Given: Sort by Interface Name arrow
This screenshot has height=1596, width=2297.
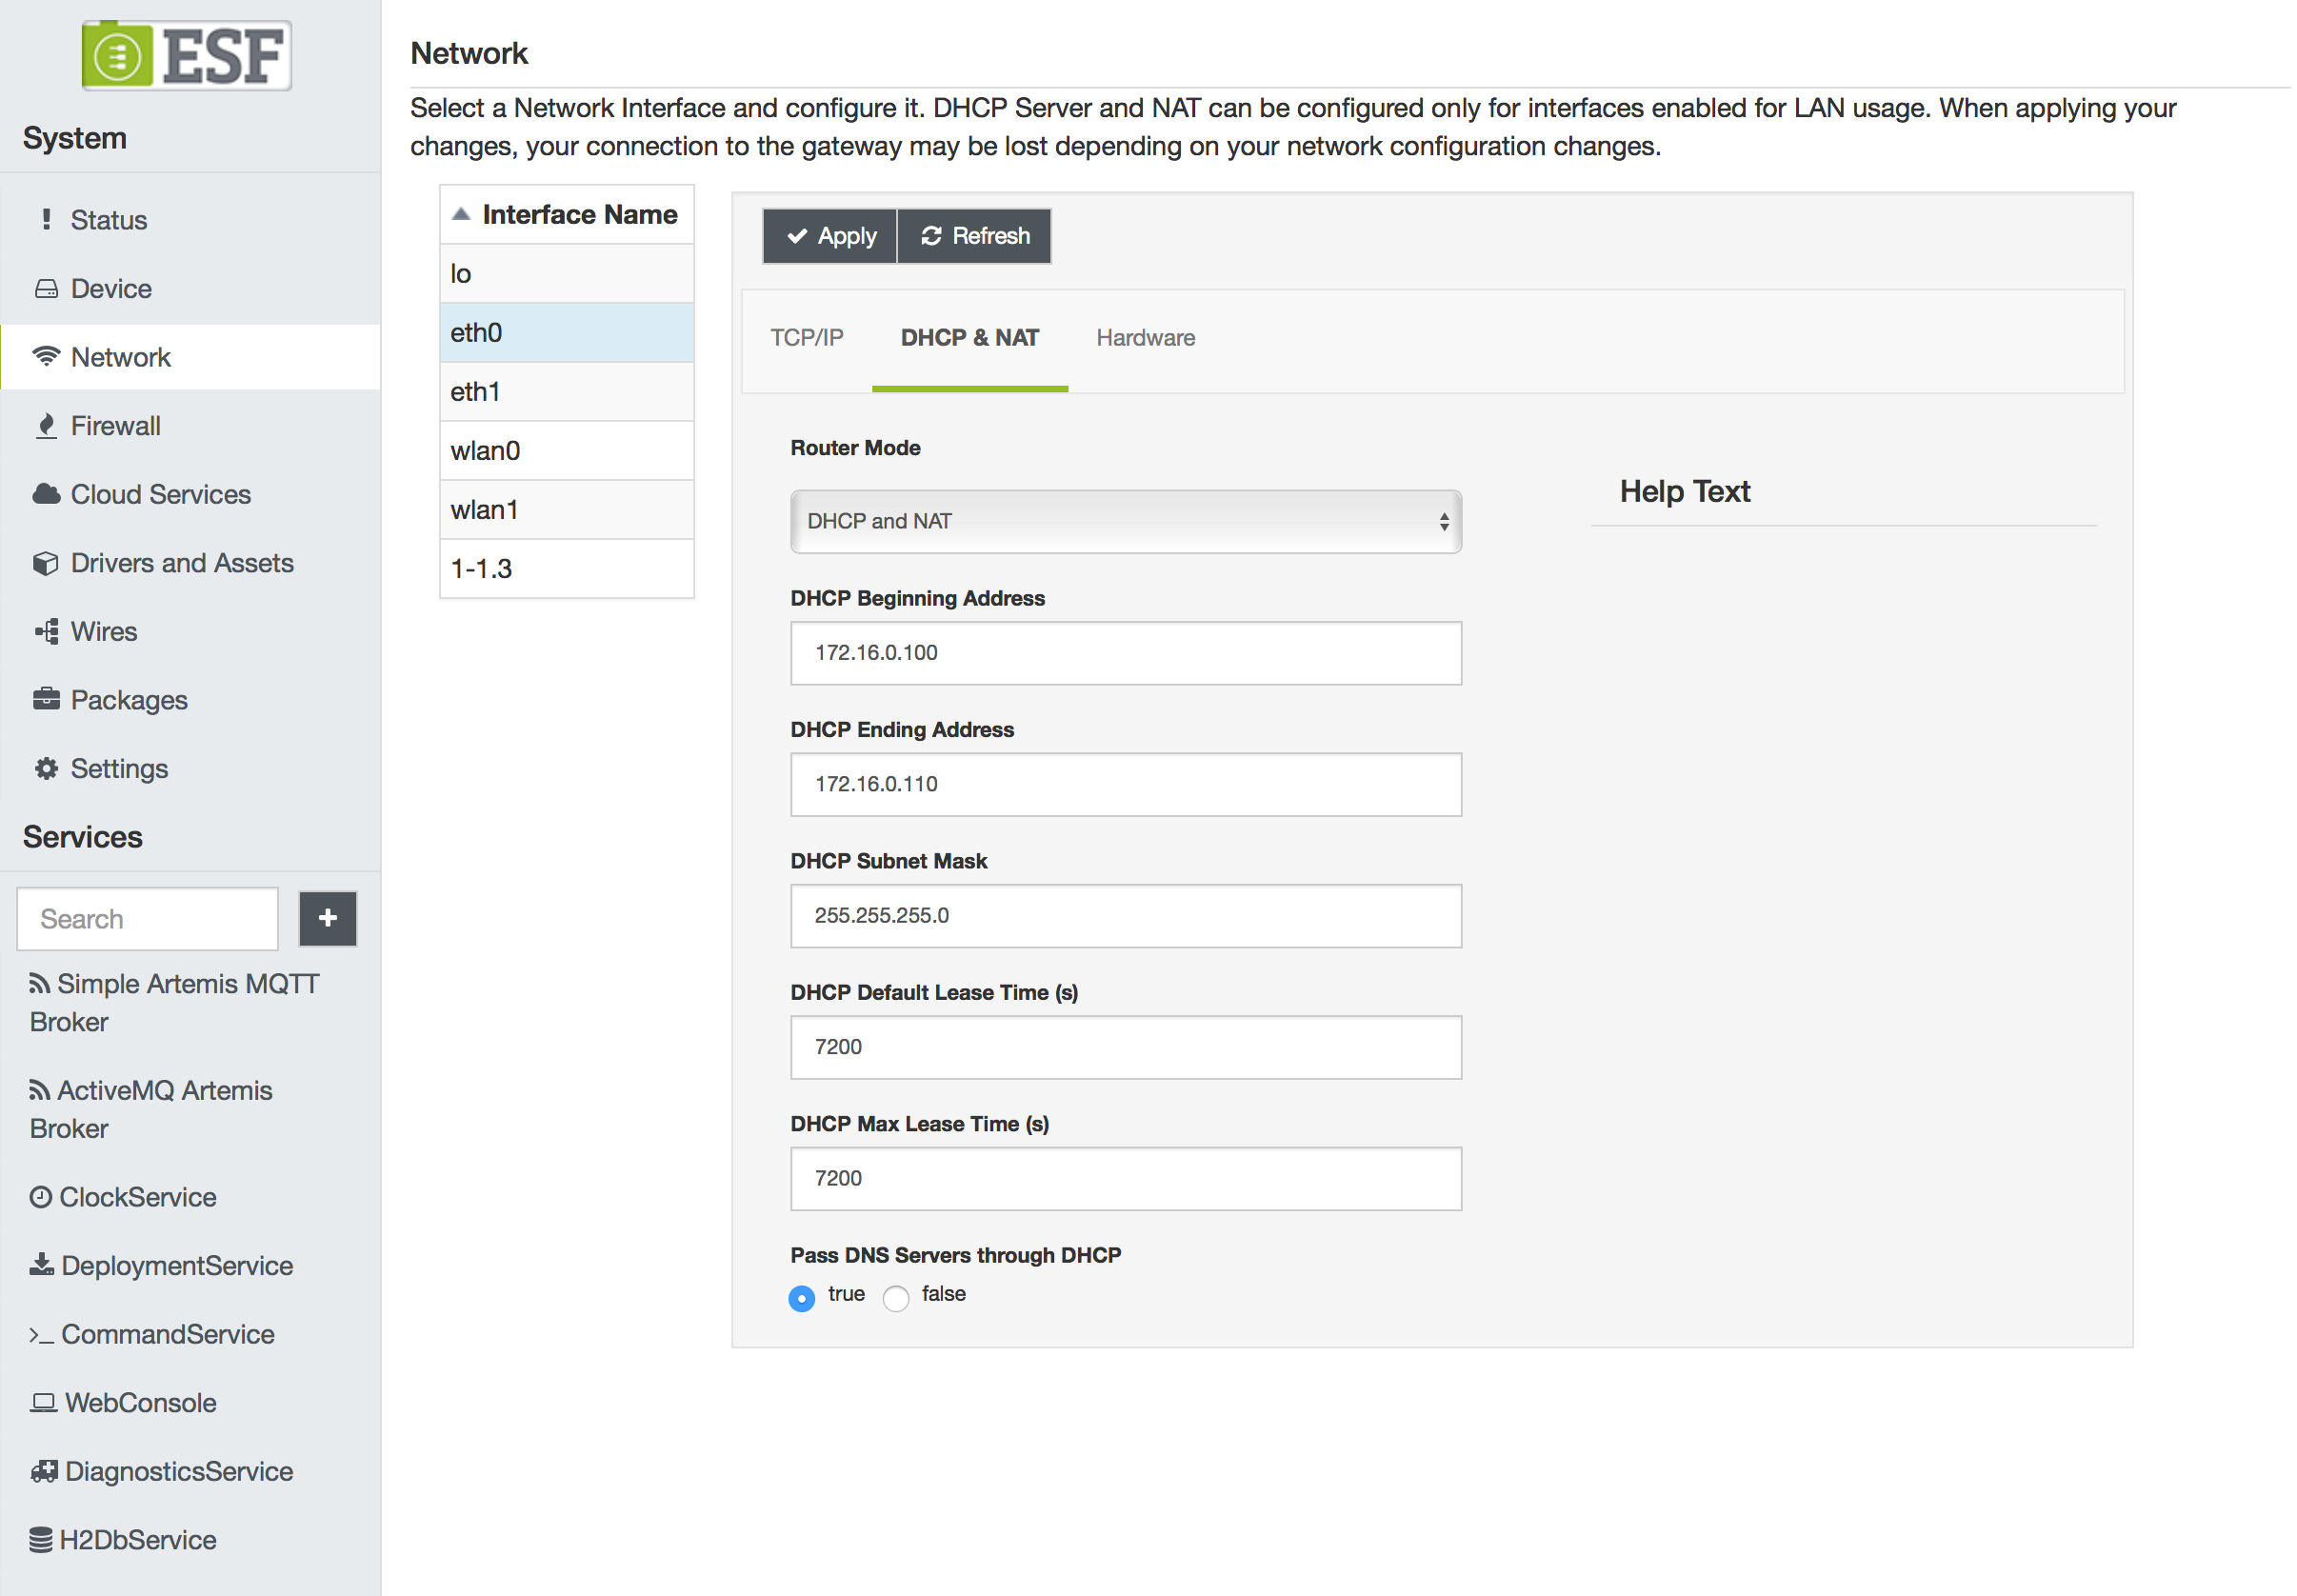Looking at the screenshot, I should click(x=461, y=214).
